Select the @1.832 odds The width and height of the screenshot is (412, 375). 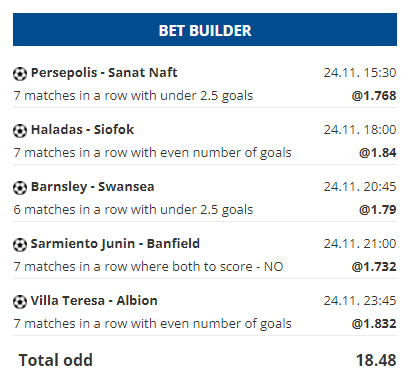[x=374, y=324]
